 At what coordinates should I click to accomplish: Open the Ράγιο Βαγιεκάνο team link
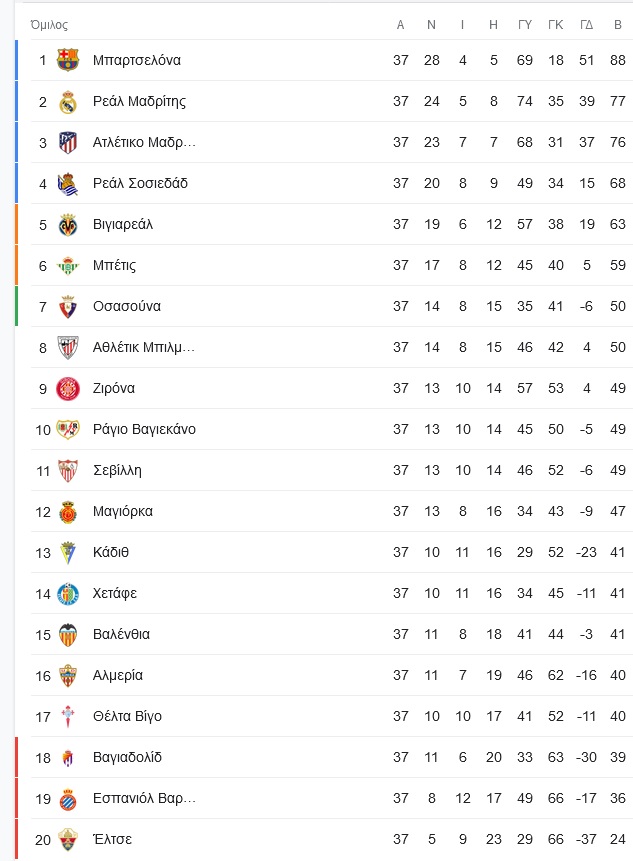click(143, 429)
